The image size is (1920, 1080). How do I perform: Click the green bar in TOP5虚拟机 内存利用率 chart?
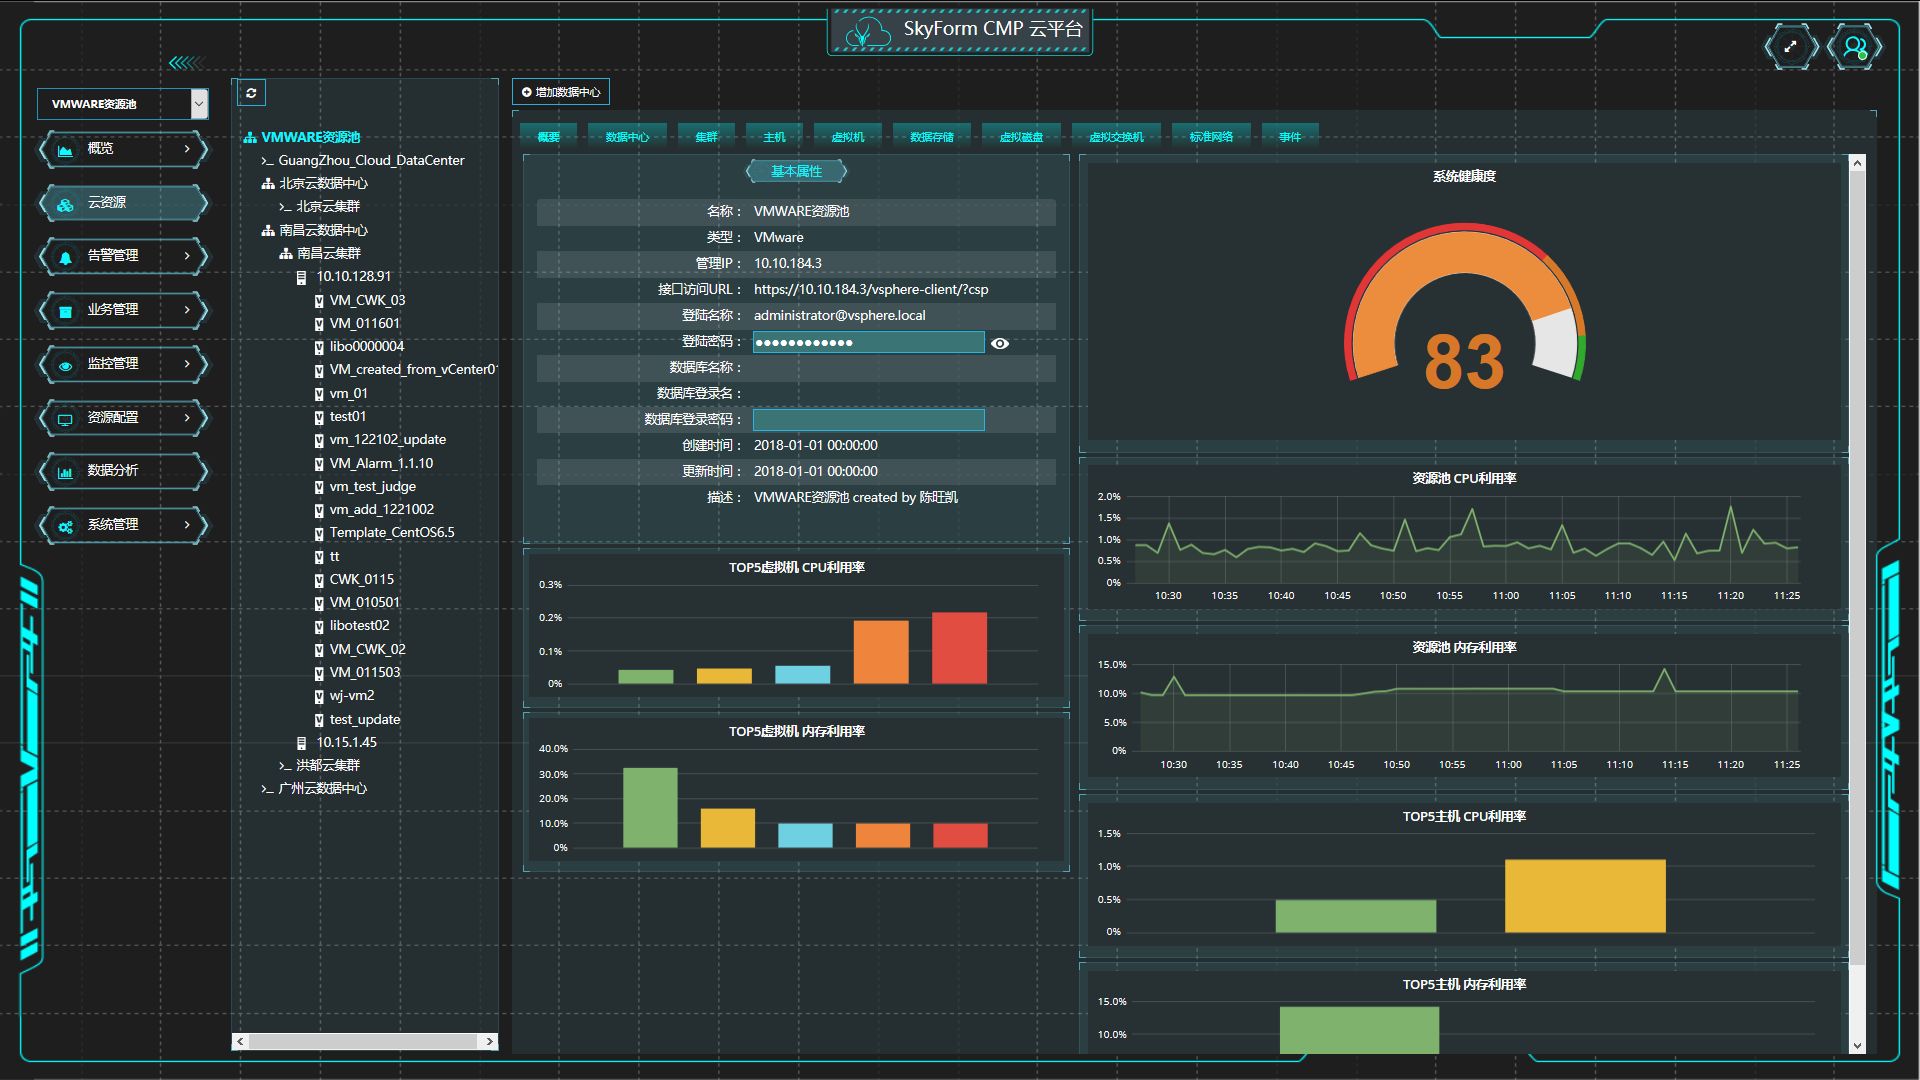coord(650,808)
